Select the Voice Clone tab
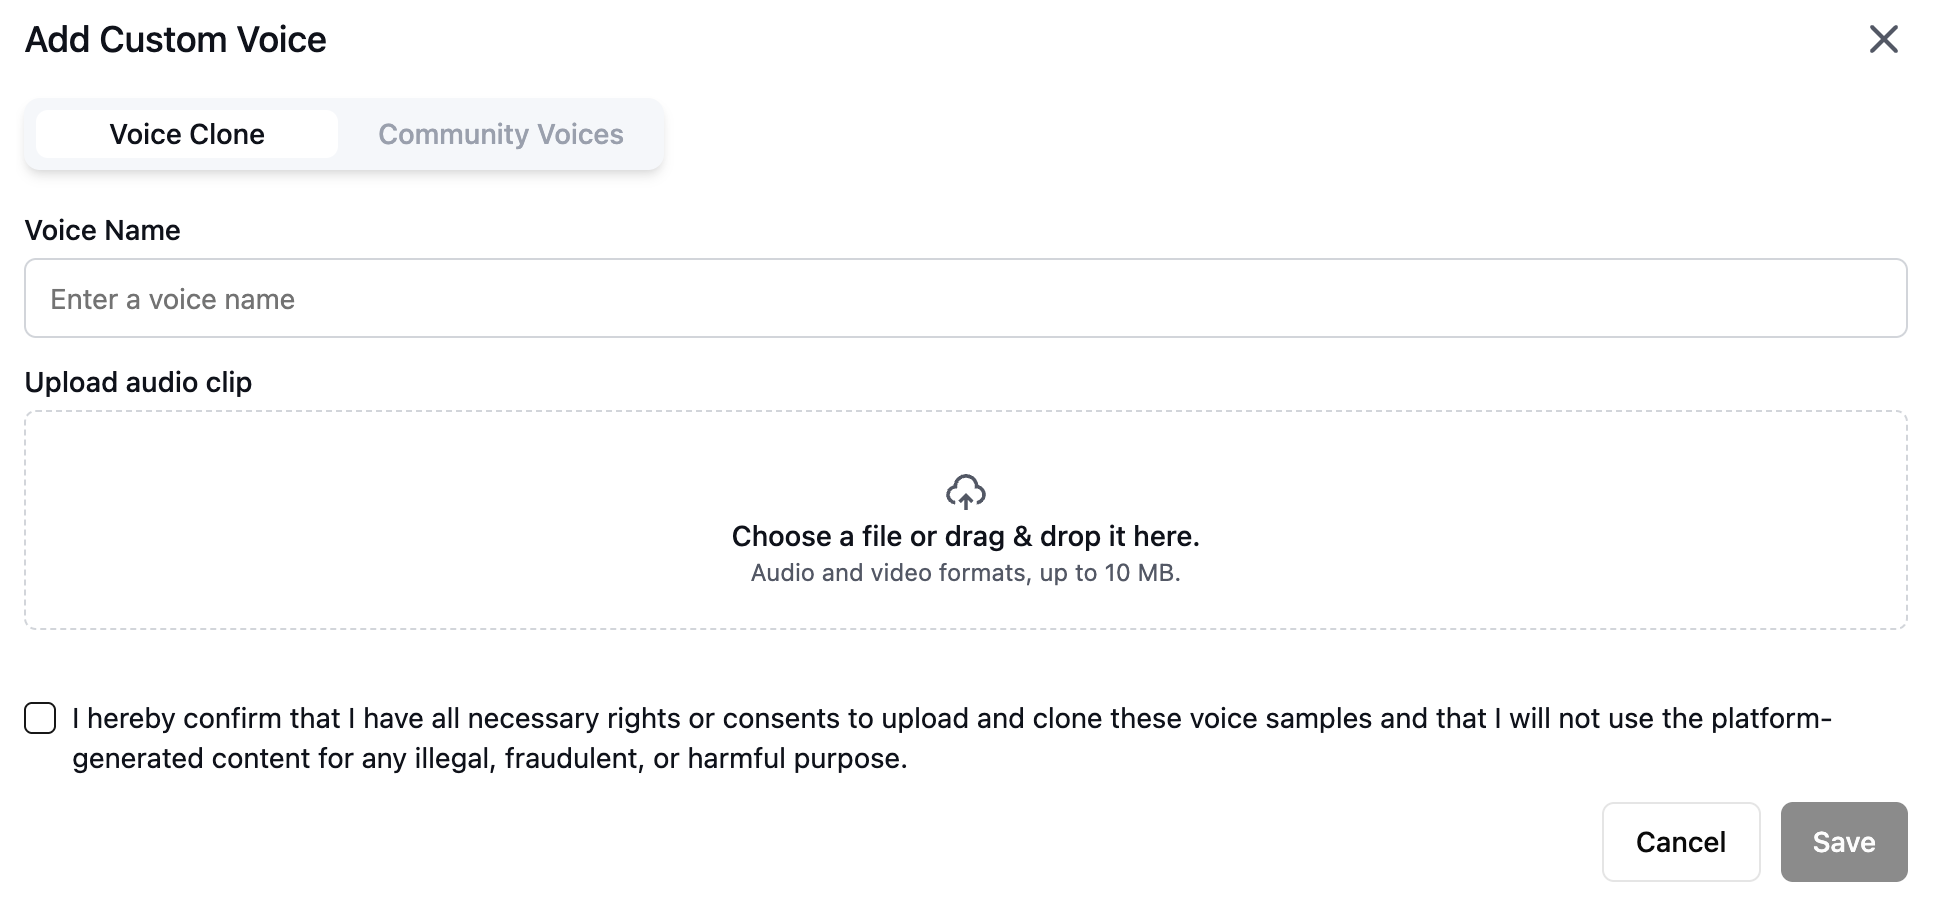 [187, 134]
